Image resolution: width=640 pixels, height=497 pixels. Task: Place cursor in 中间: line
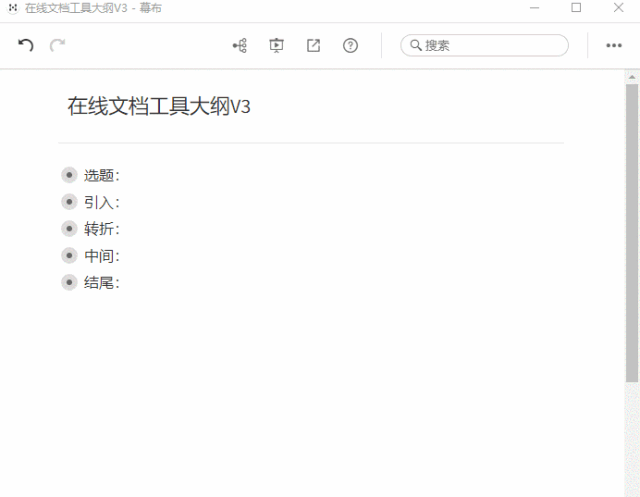(x=102, y=256)
